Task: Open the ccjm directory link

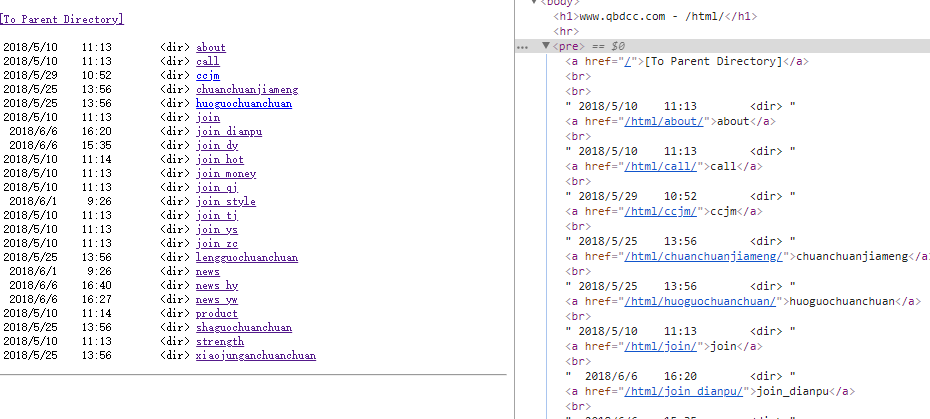Action: (207, 75)
